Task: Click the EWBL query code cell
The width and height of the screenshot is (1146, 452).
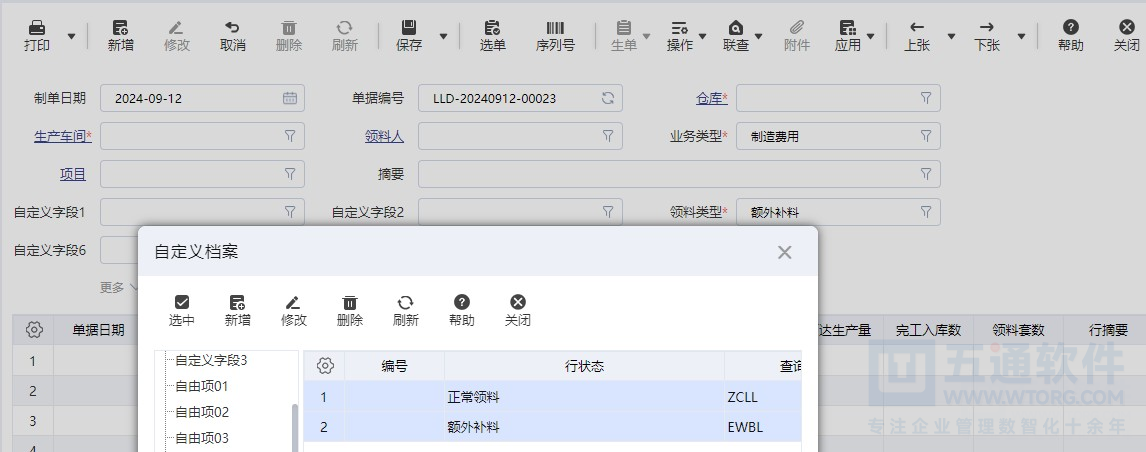Action: (763, 427)
